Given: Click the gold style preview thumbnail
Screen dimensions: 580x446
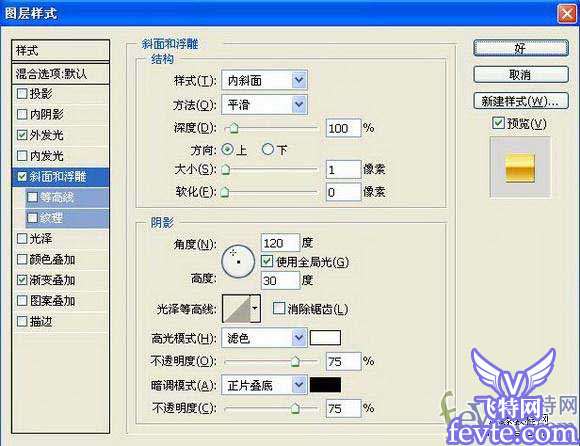Looking at the screenshot, I should coord(520,168).
